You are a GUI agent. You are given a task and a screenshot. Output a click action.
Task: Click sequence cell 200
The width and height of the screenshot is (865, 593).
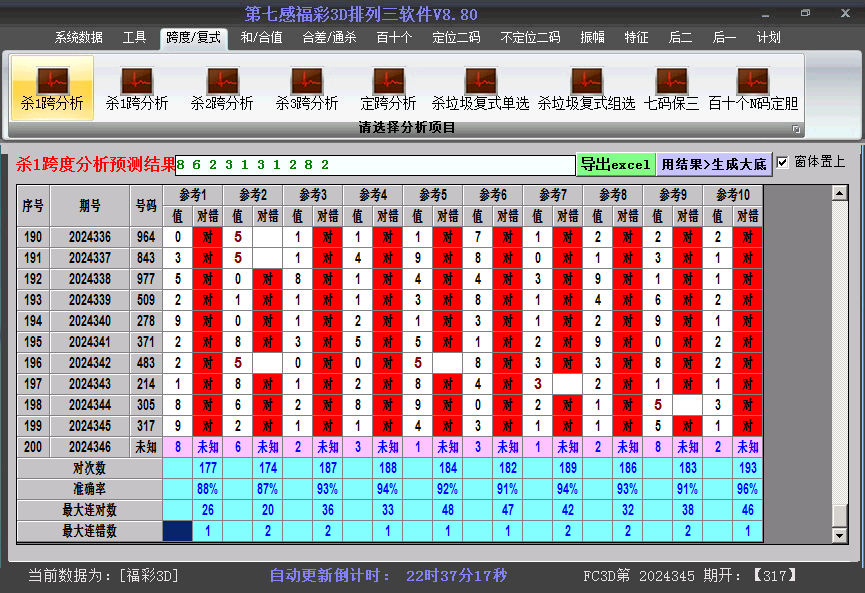tap(33, 447)
